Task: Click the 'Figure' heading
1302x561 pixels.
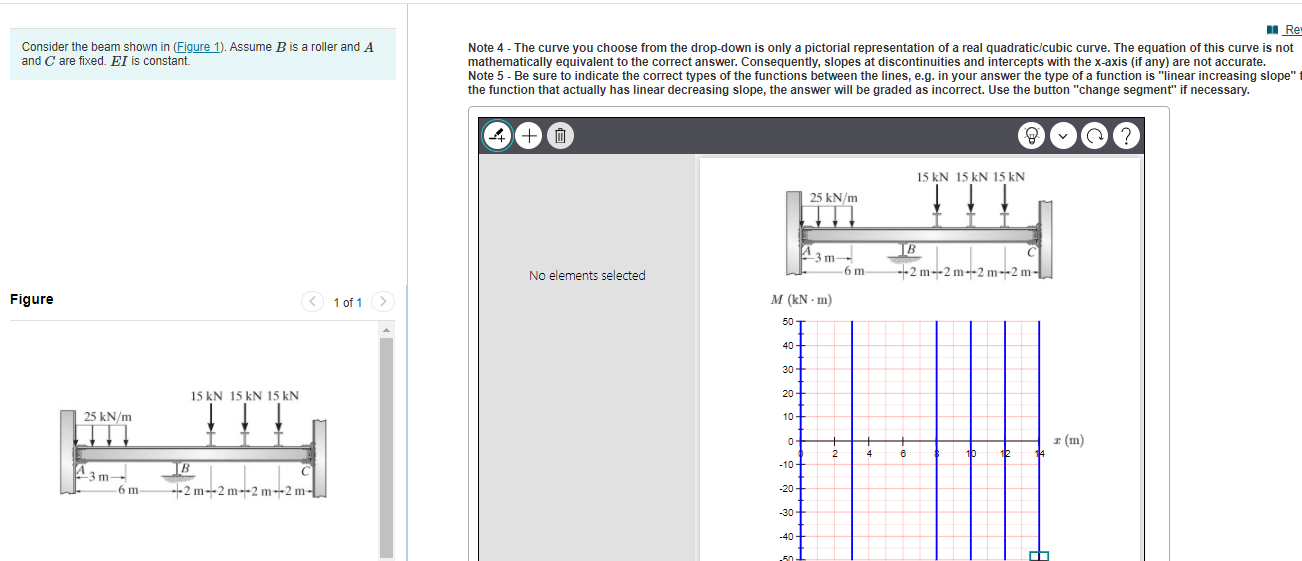Action: coord(32,299)
